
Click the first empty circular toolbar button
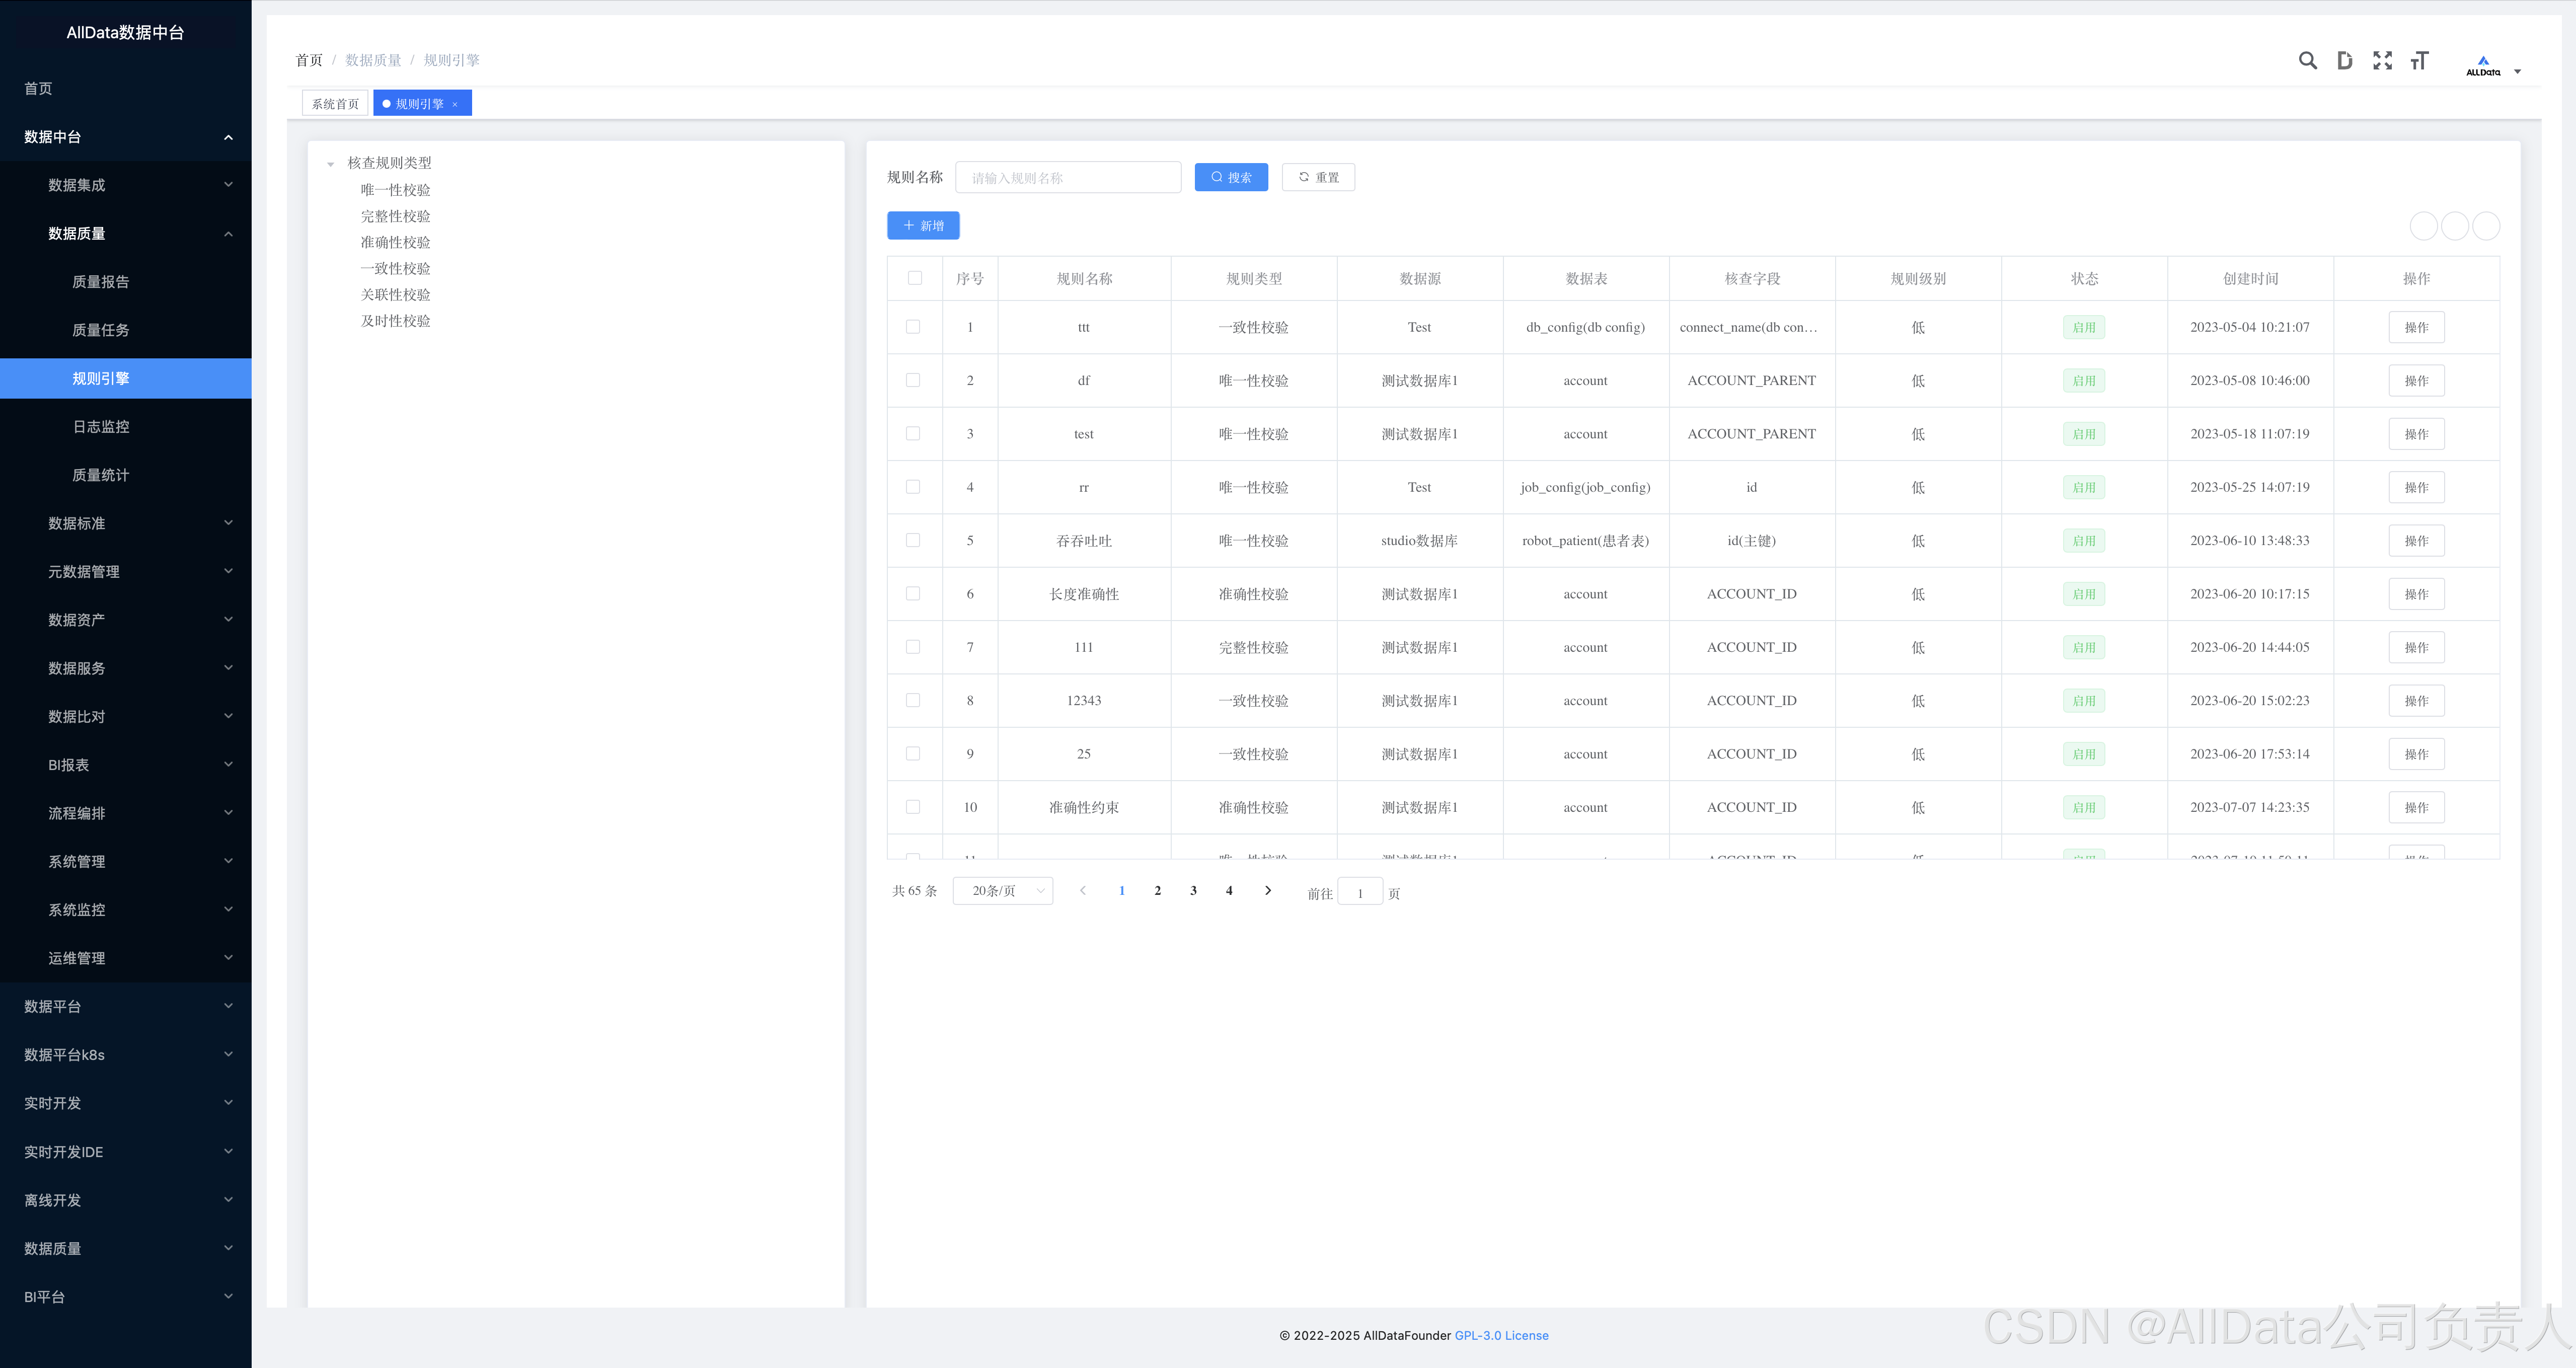[x=2423, y=226]
